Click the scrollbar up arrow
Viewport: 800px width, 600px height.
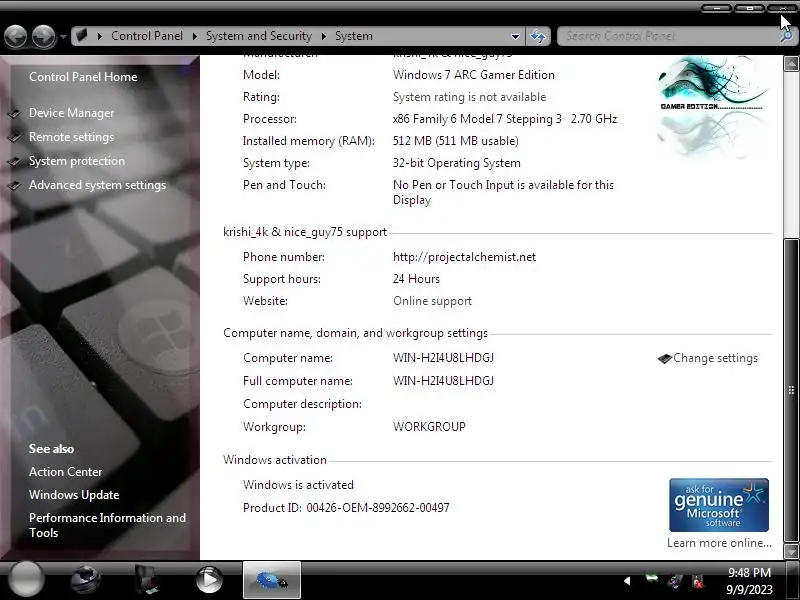791,64
